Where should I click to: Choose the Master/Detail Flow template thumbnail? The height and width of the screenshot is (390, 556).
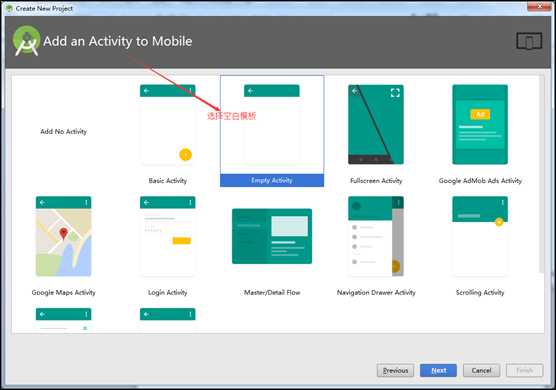(x=272, y=236)
